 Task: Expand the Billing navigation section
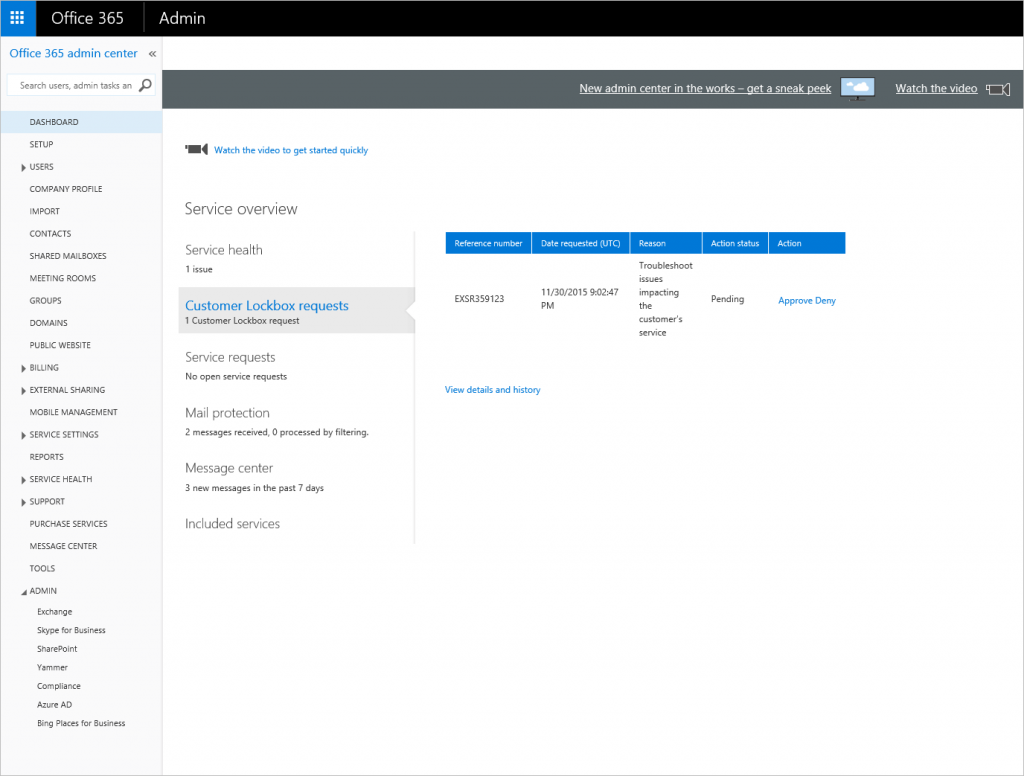[x=23, y=368]
